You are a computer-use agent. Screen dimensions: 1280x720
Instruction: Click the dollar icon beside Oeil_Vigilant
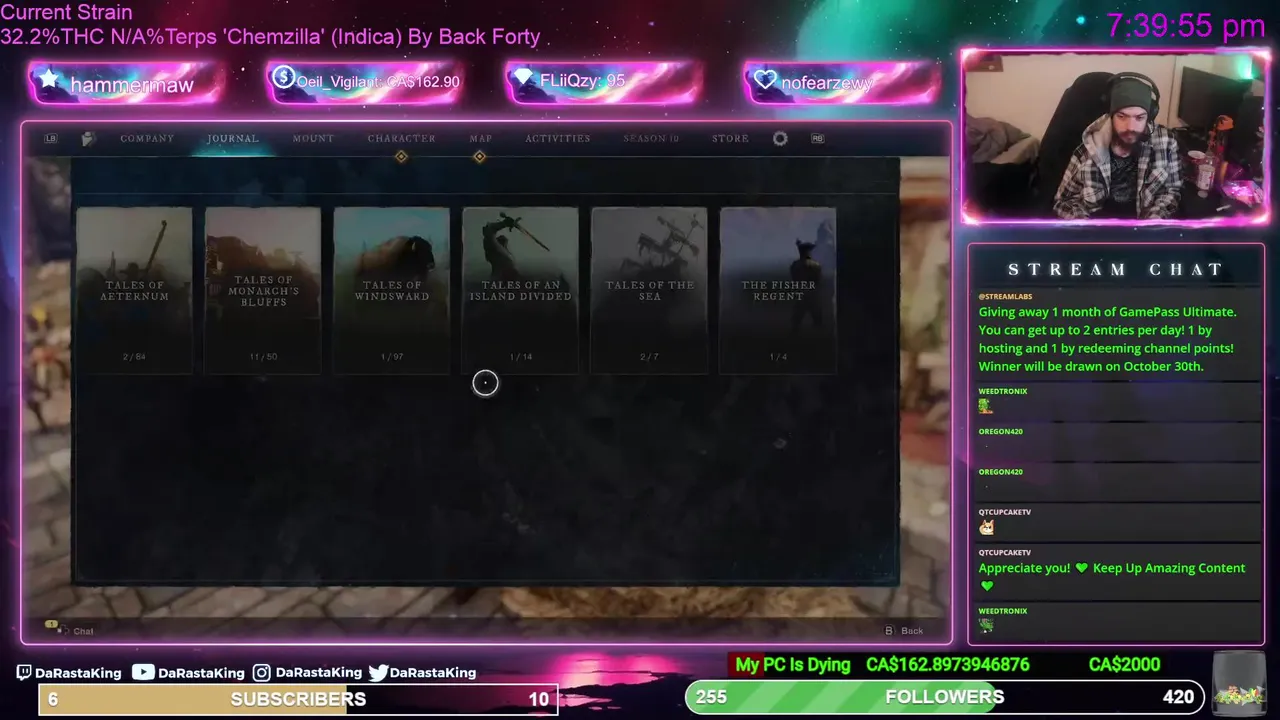tap(283, 77)
